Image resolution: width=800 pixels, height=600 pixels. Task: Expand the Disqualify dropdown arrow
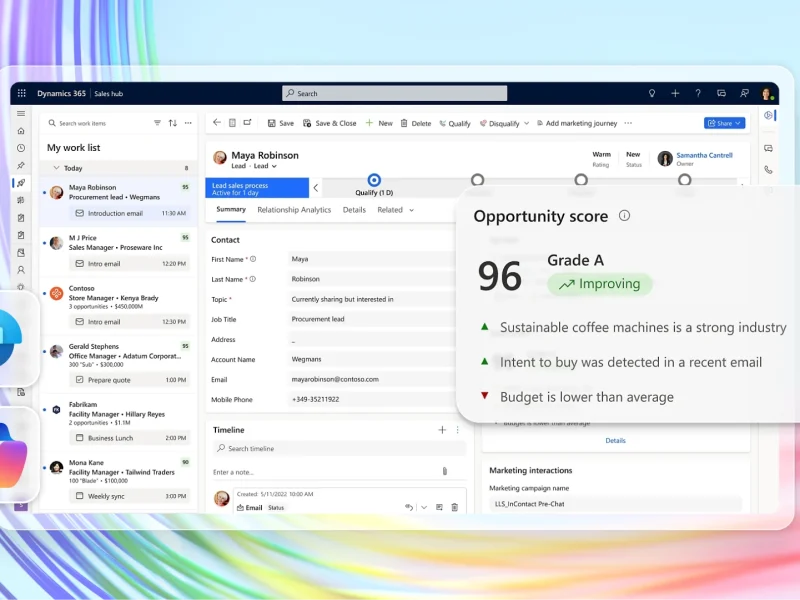pos(527,123)
